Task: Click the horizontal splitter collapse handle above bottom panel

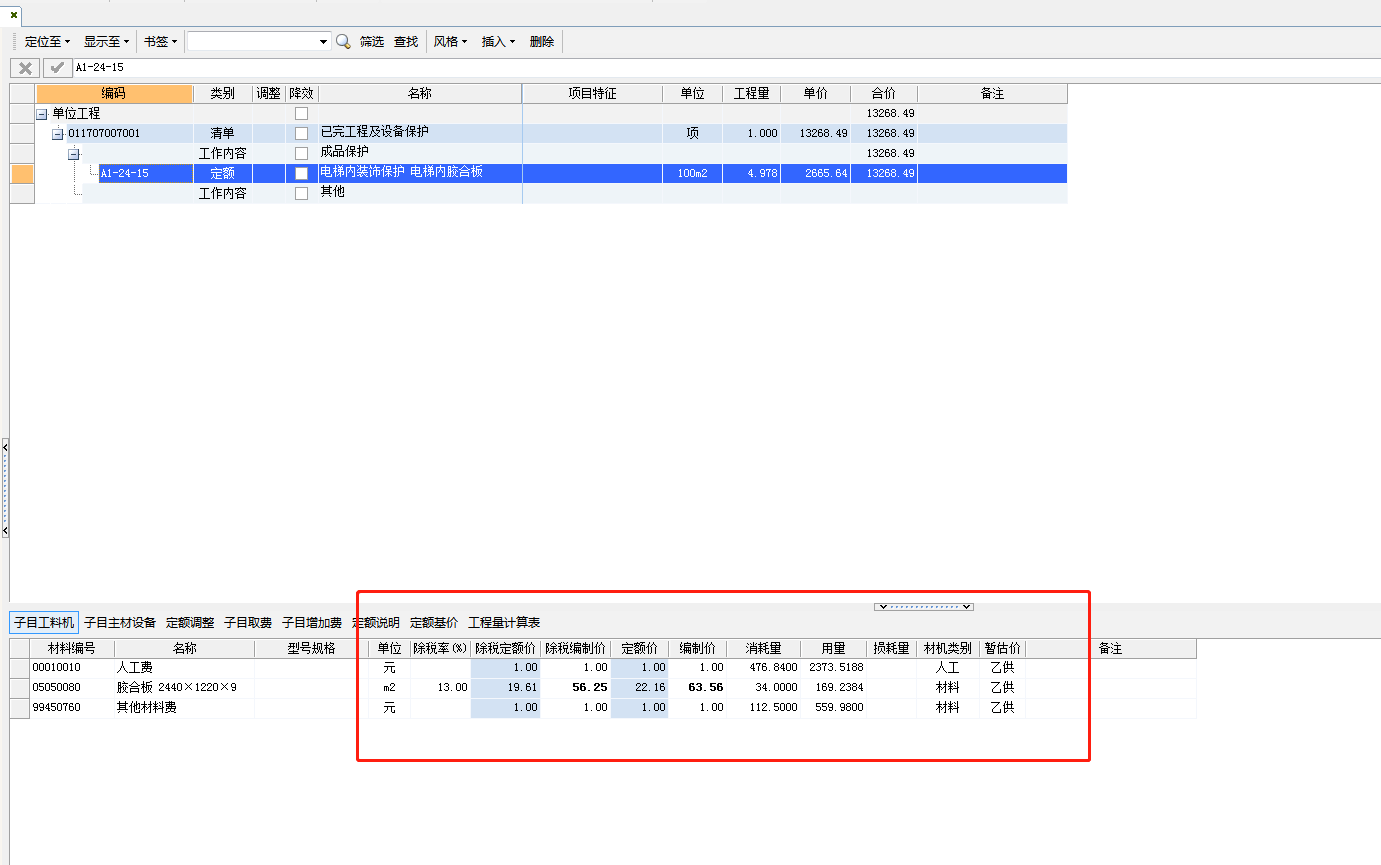Action: (x=923, y=606)
